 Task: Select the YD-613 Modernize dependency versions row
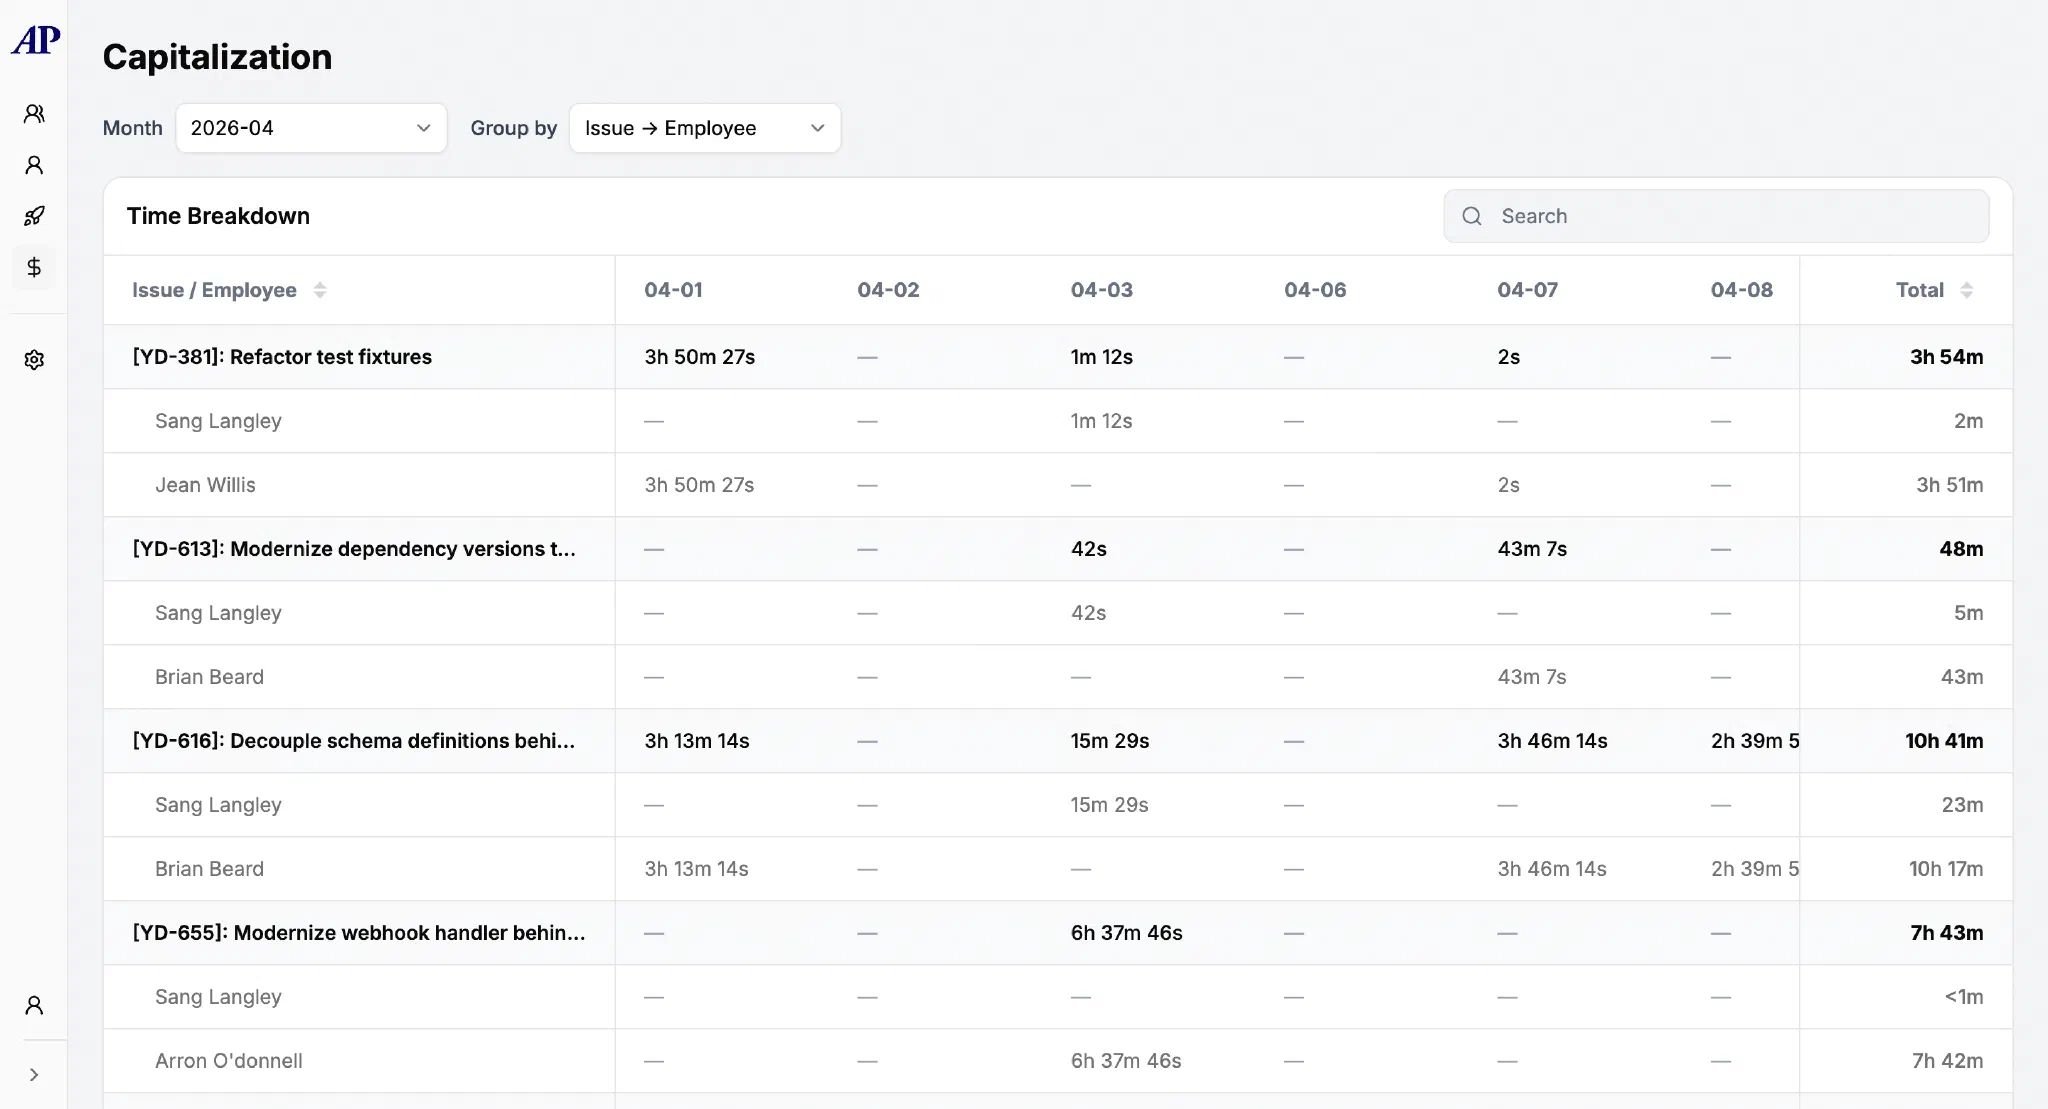point(1058,549)
